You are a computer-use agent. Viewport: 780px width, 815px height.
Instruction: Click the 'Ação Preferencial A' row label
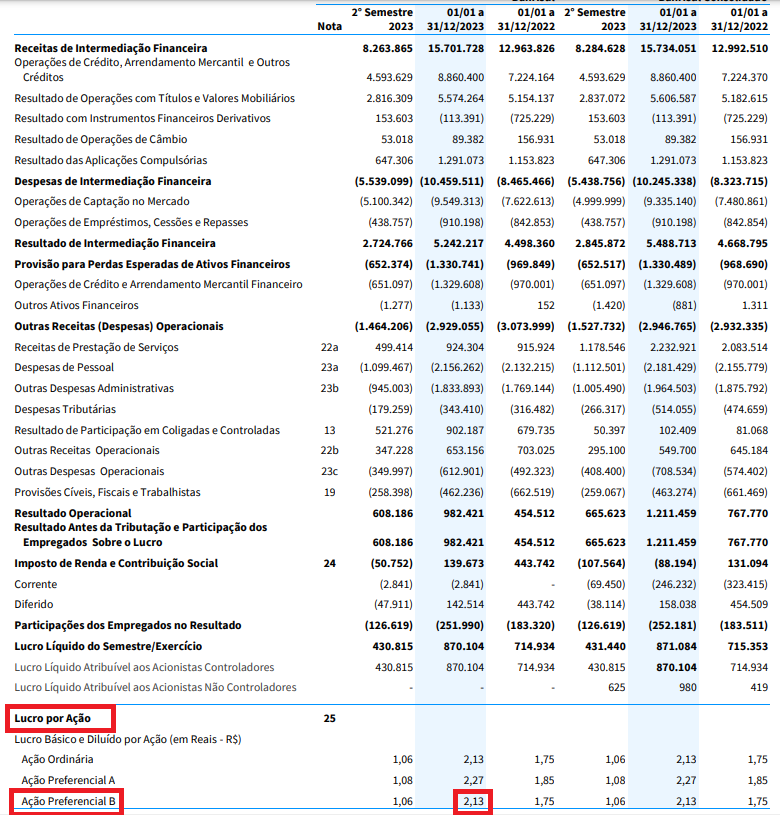click(x=68, y=781)
